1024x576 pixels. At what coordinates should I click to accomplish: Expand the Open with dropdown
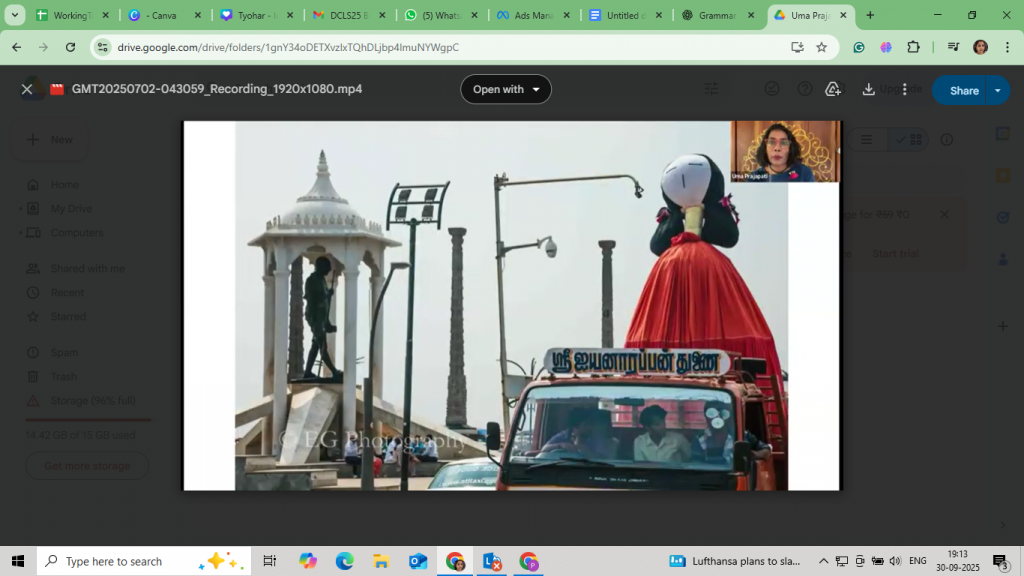click(x=505, y=89)
